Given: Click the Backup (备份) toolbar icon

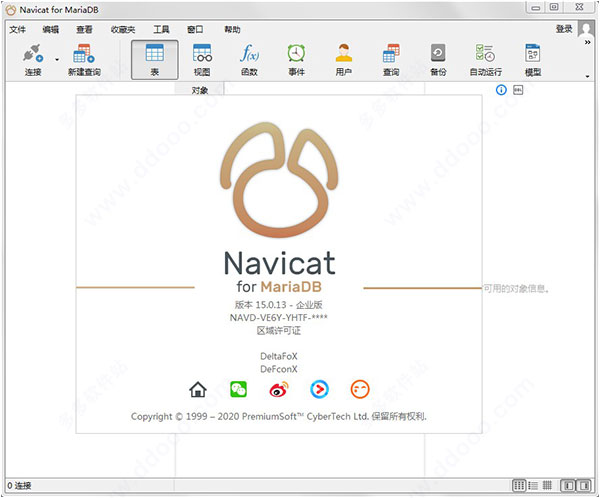Looking at the screenshot, I should 438,60.
